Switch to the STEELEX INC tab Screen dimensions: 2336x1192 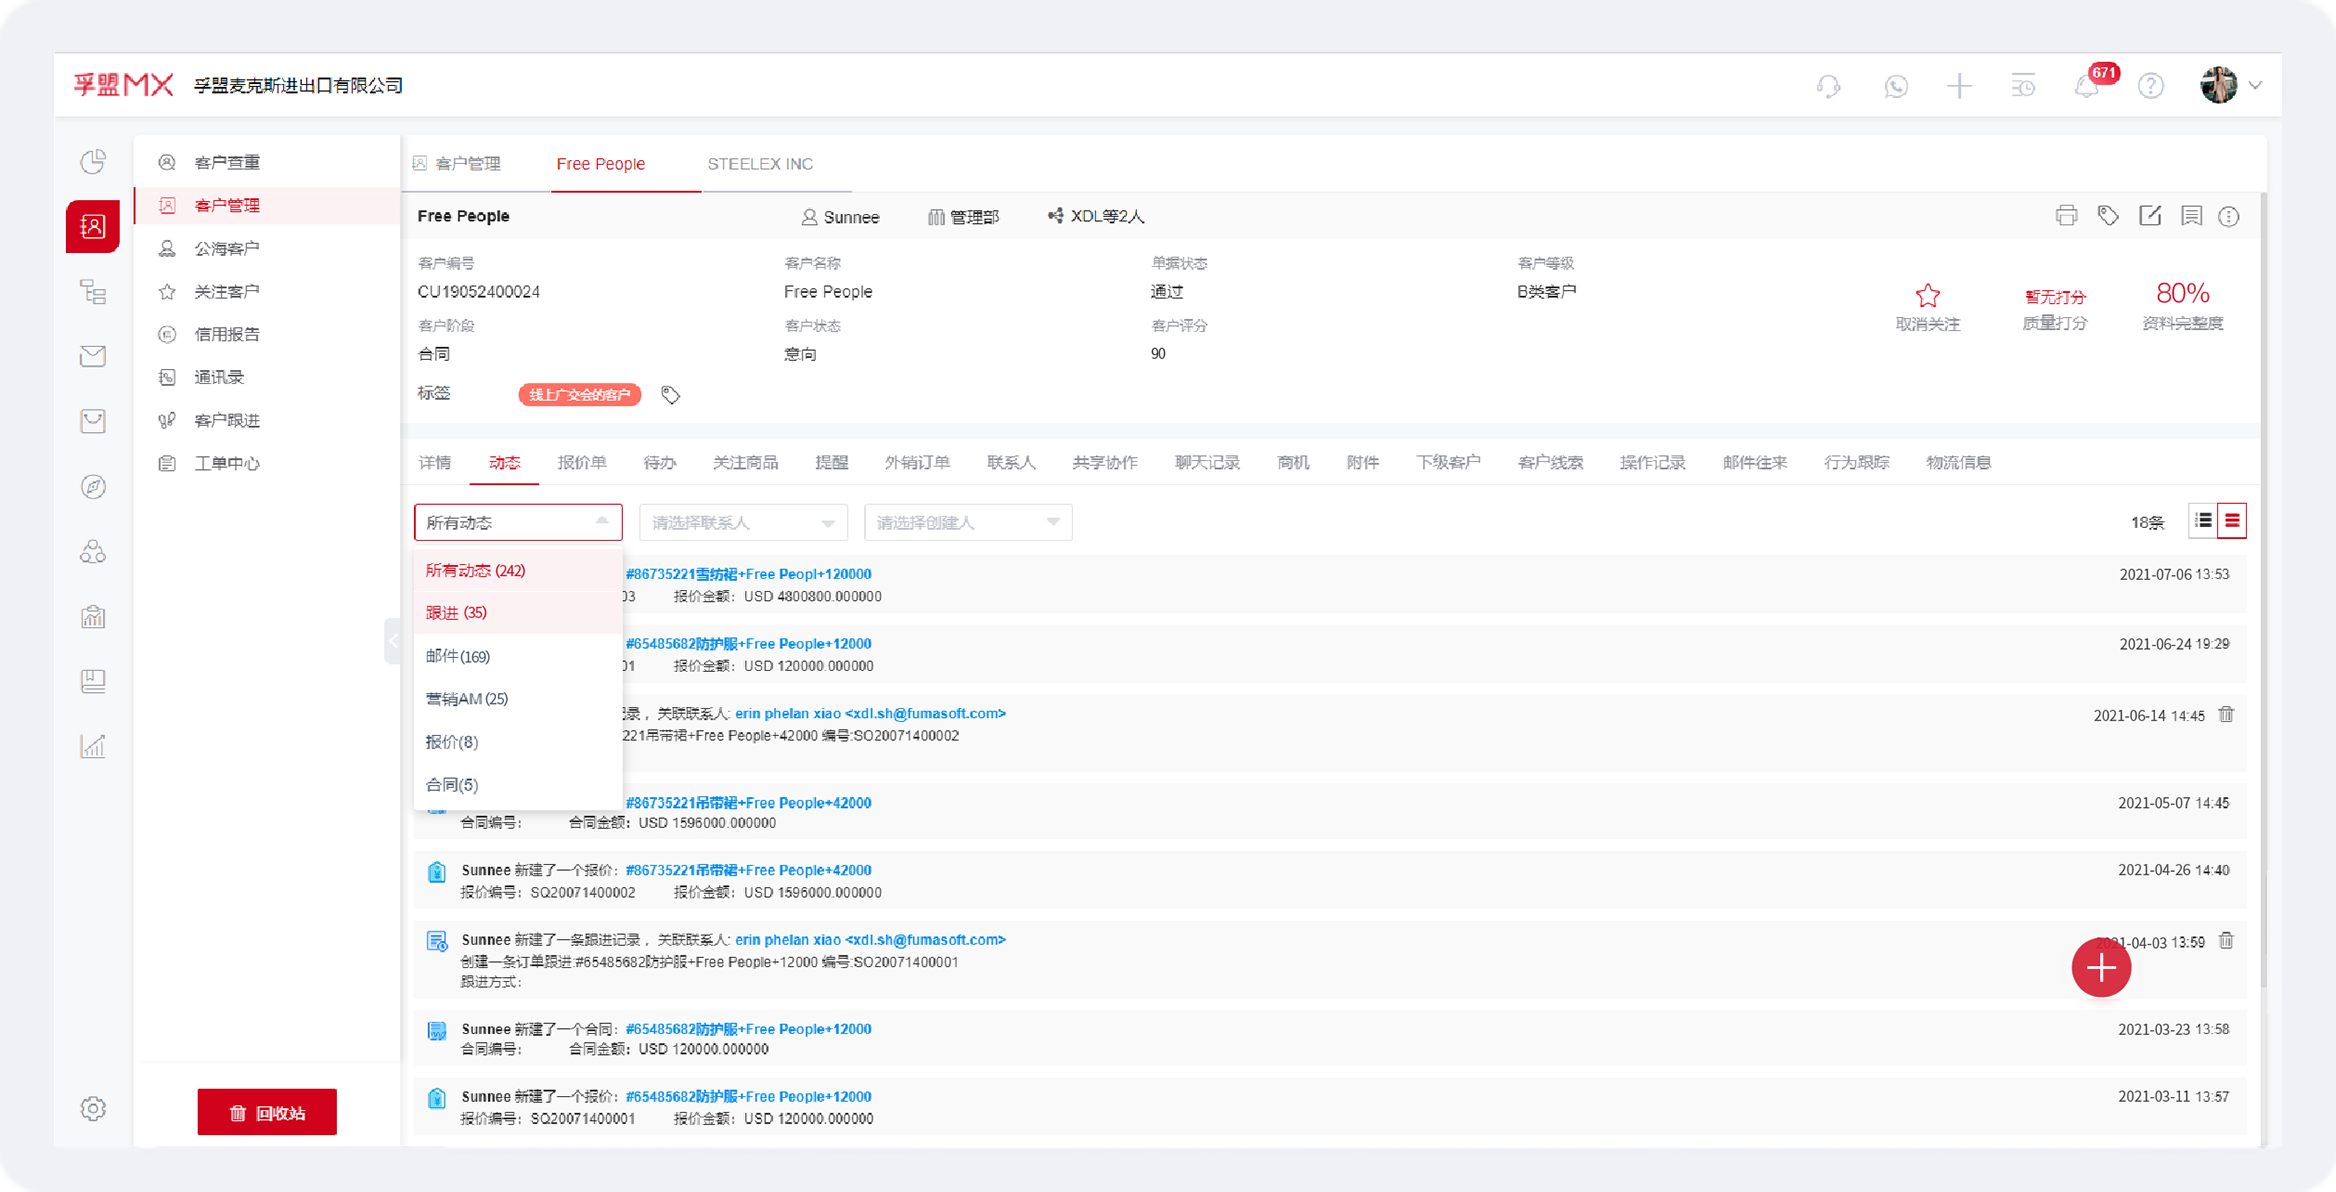tap(760, 164)
